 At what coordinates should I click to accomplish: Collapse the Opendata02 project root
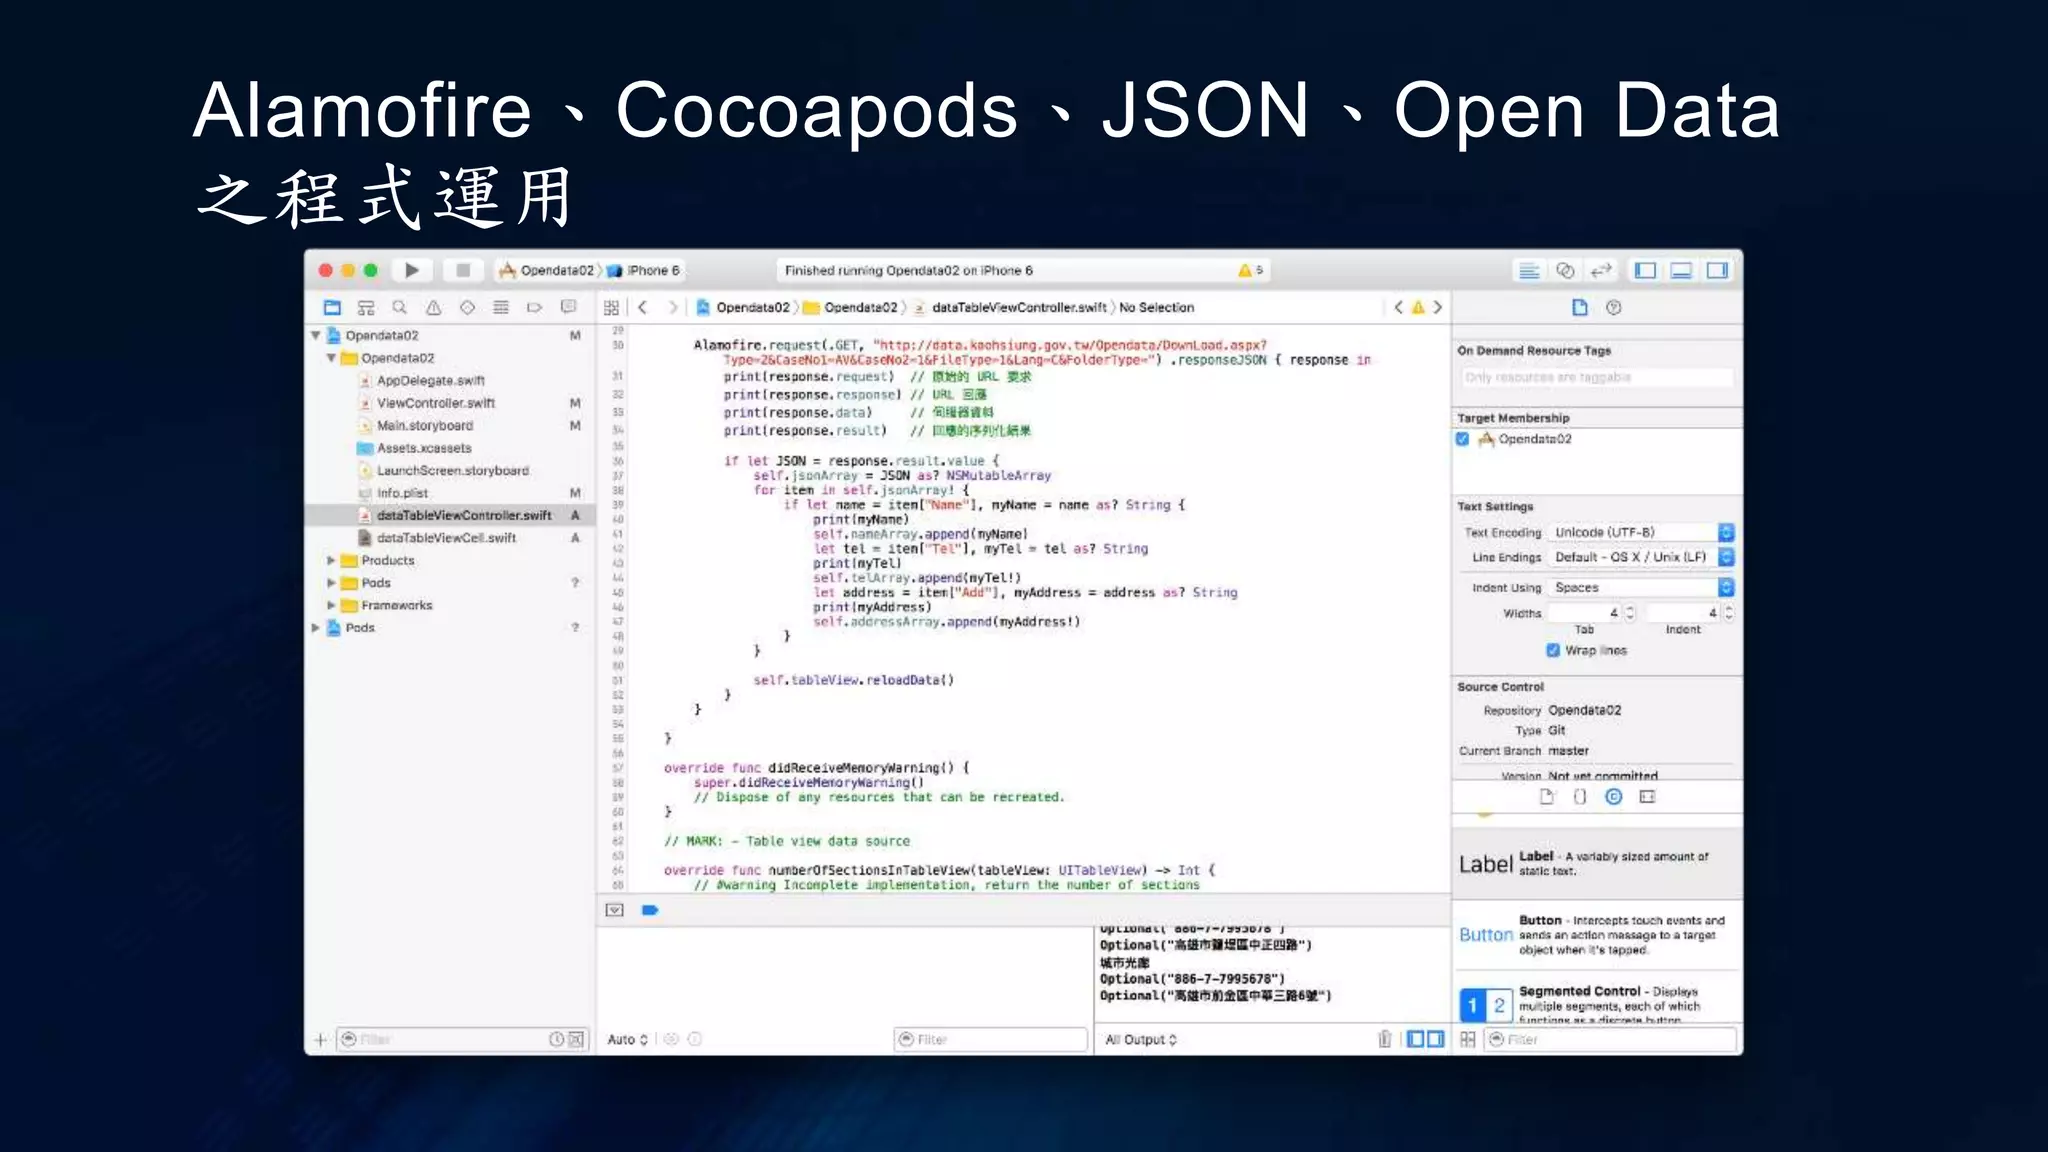tap(316, 335)
